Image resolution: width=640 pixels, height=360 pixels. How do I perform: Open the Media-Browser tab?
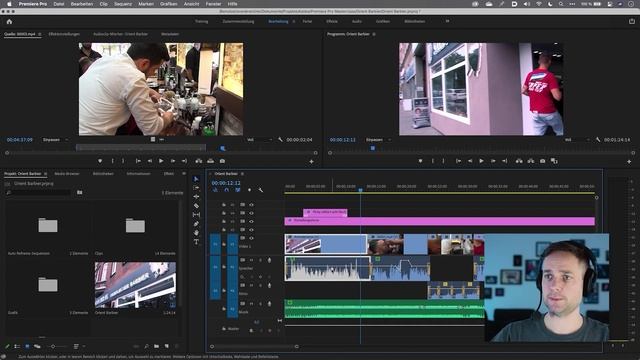point(67,173)
